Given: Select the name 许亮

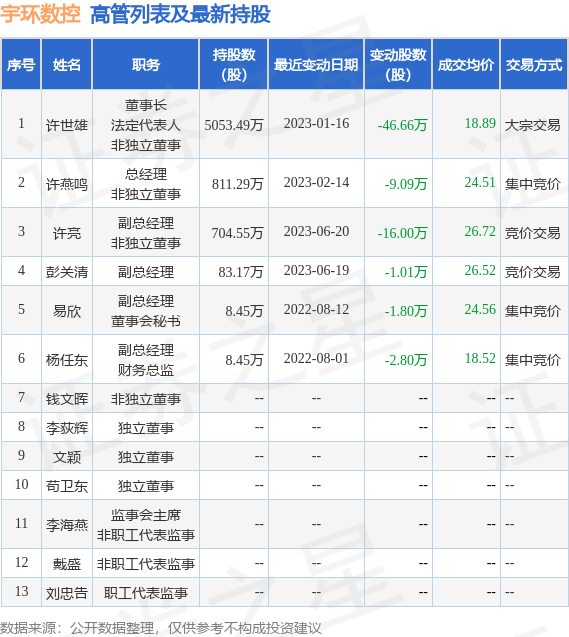Looking at the screenshot, I should pos(67,233).
